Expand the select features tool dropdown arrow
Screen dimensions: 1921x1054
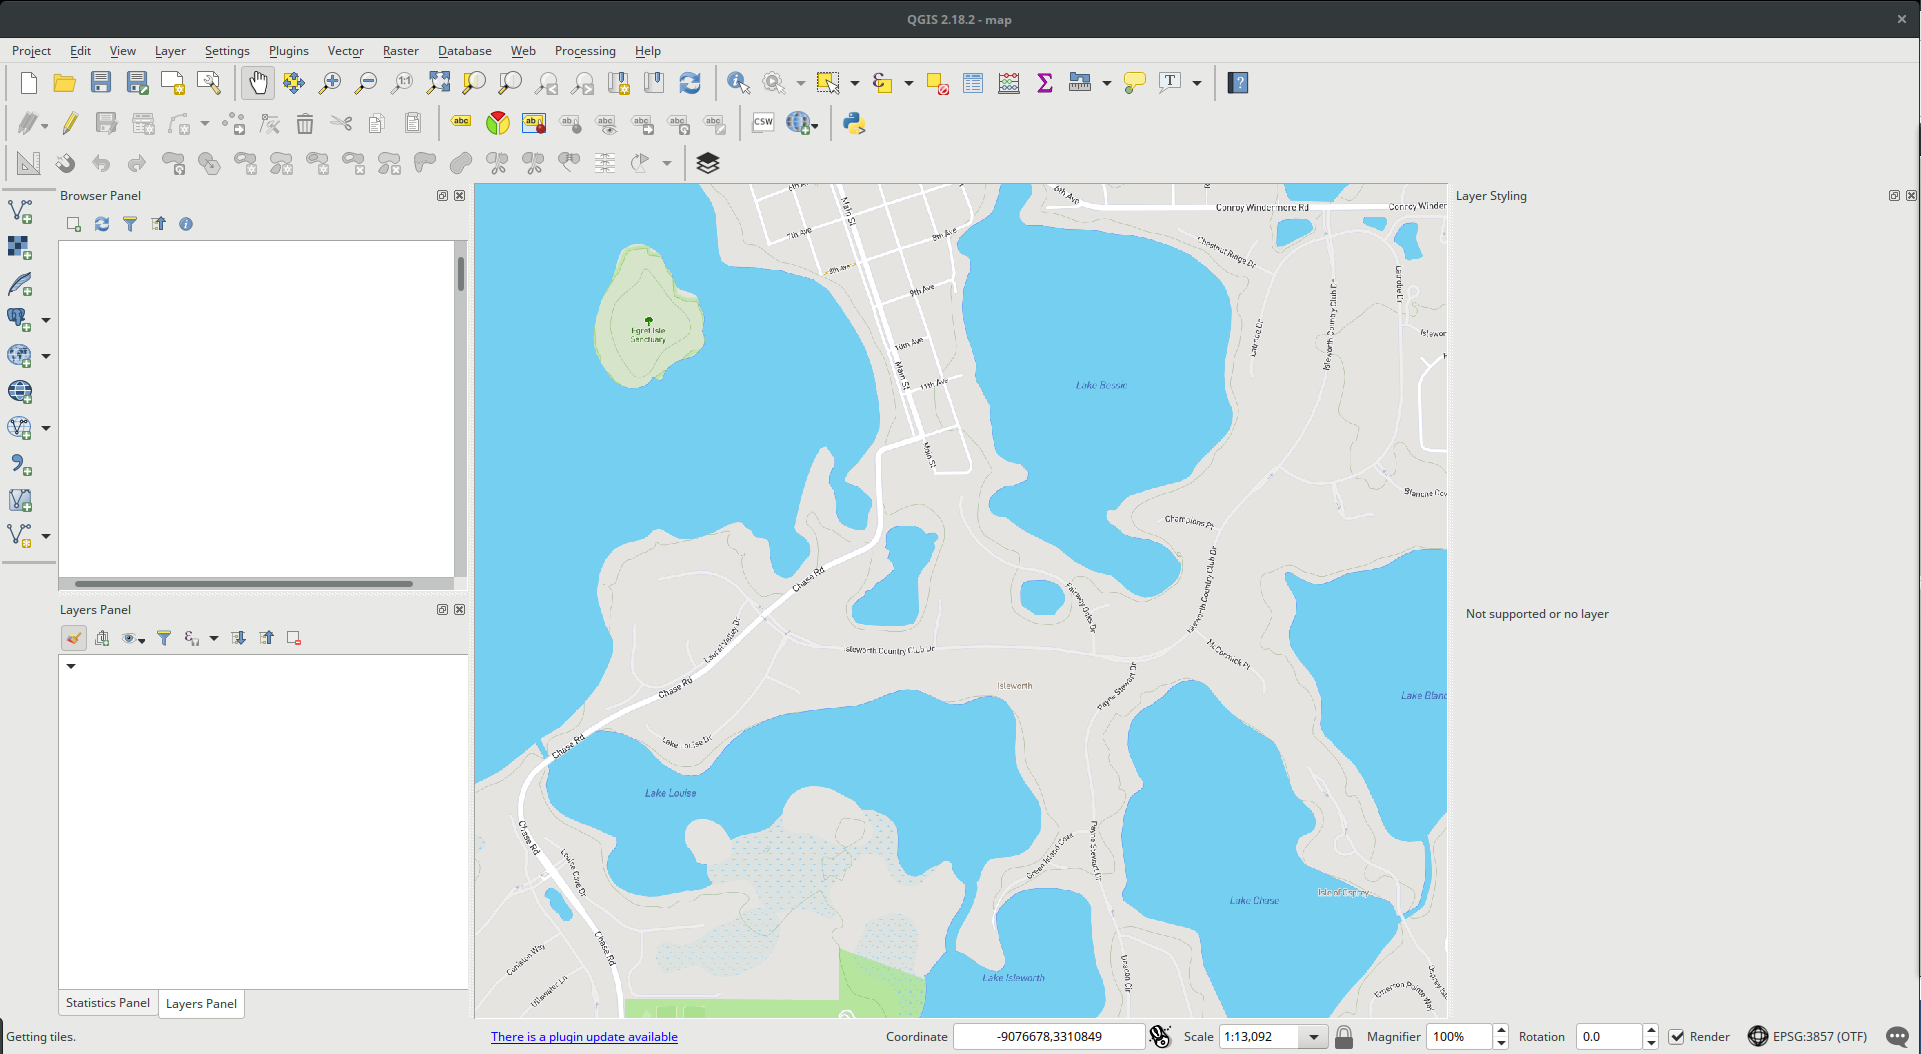[x=855, y=83]
